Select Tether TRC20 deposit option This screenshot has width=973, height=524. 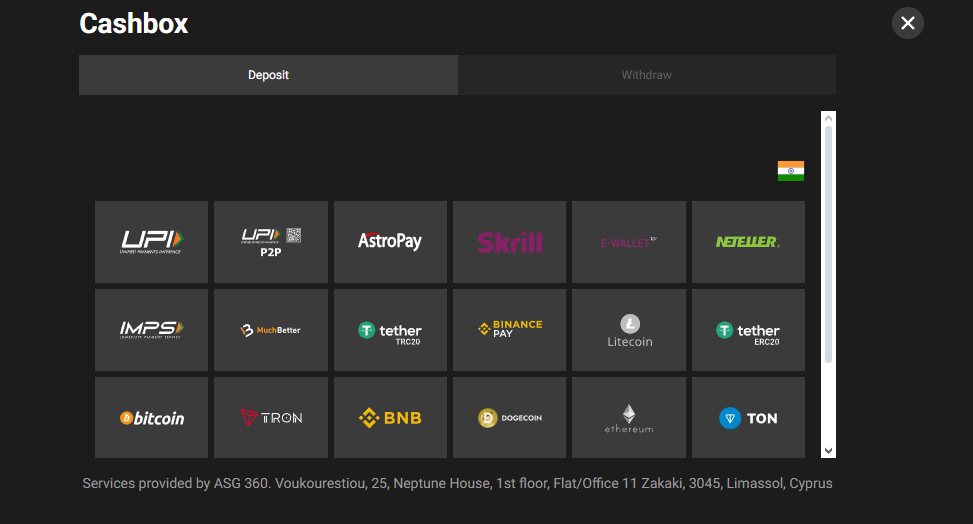(390, 329)
